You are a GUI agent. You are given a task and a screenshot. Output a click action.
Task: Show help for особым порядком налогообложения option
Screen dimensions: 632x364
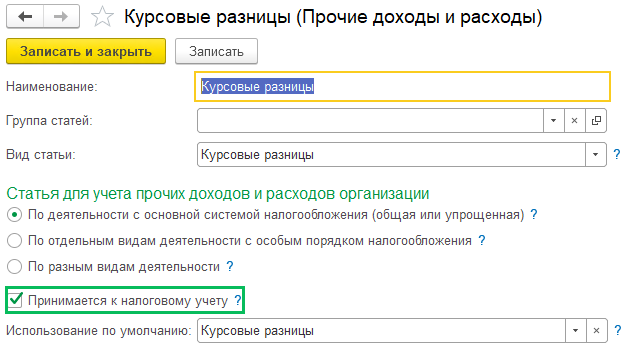(482, 240)
